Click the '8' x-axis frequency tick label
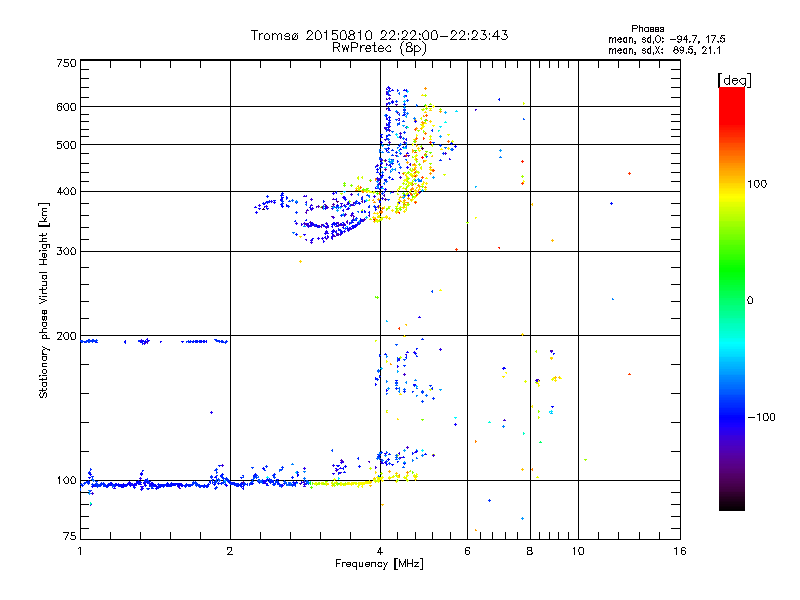The height and width of the screenshot is (600, 800). [530, 551]
